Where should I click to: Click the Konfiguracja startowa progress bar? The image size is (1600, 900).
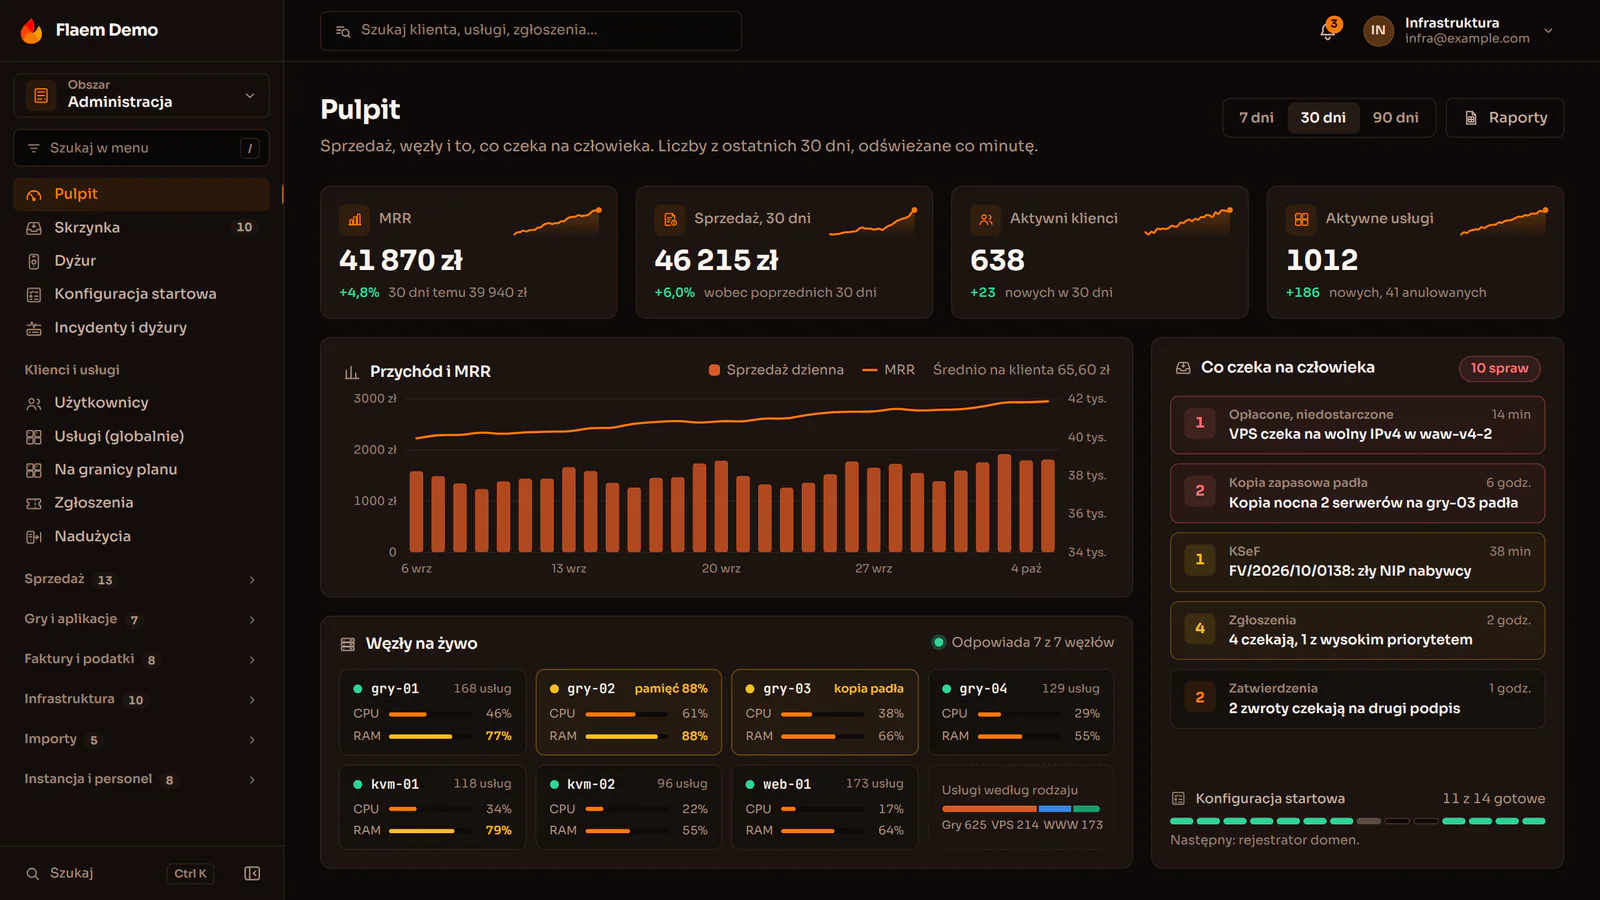click(x=1357, y=821)
